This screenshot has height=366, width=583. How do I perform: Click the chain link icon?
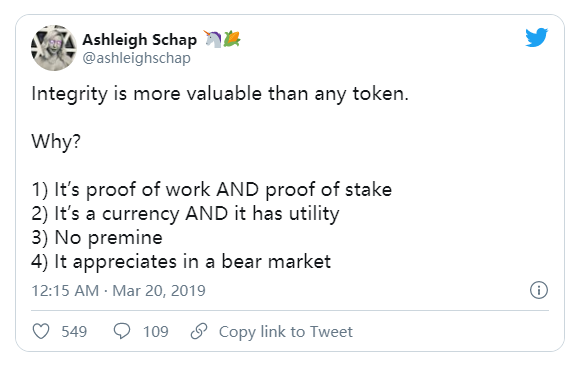(199, 331)
